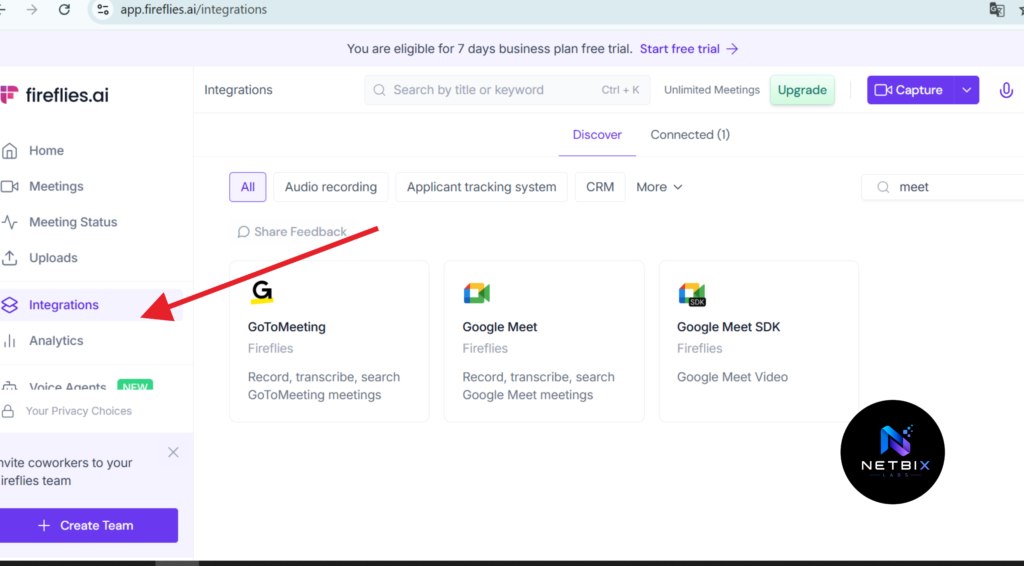Click the Google Meet Video description text
This screenshot has height=566, width=1024.
(732, 377)
